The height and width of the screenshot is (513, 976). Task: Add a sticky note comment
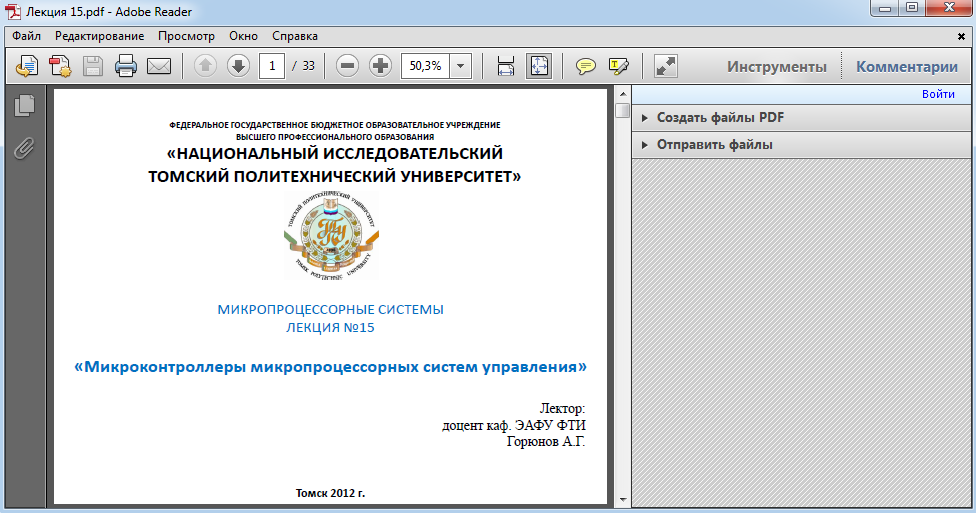(585, 66)
